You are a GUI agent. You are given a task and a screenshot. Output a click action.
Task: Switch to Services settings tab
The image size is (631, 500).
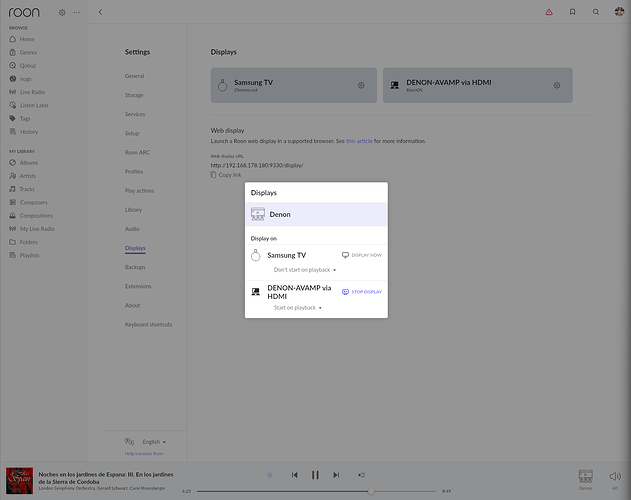coord(135,114)
